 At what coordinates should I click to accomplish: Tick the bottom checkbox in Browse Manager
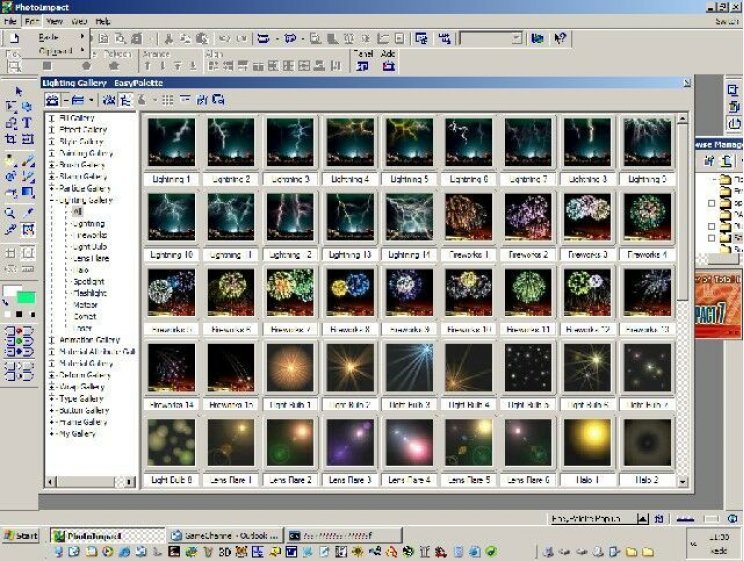pos(711,238)
